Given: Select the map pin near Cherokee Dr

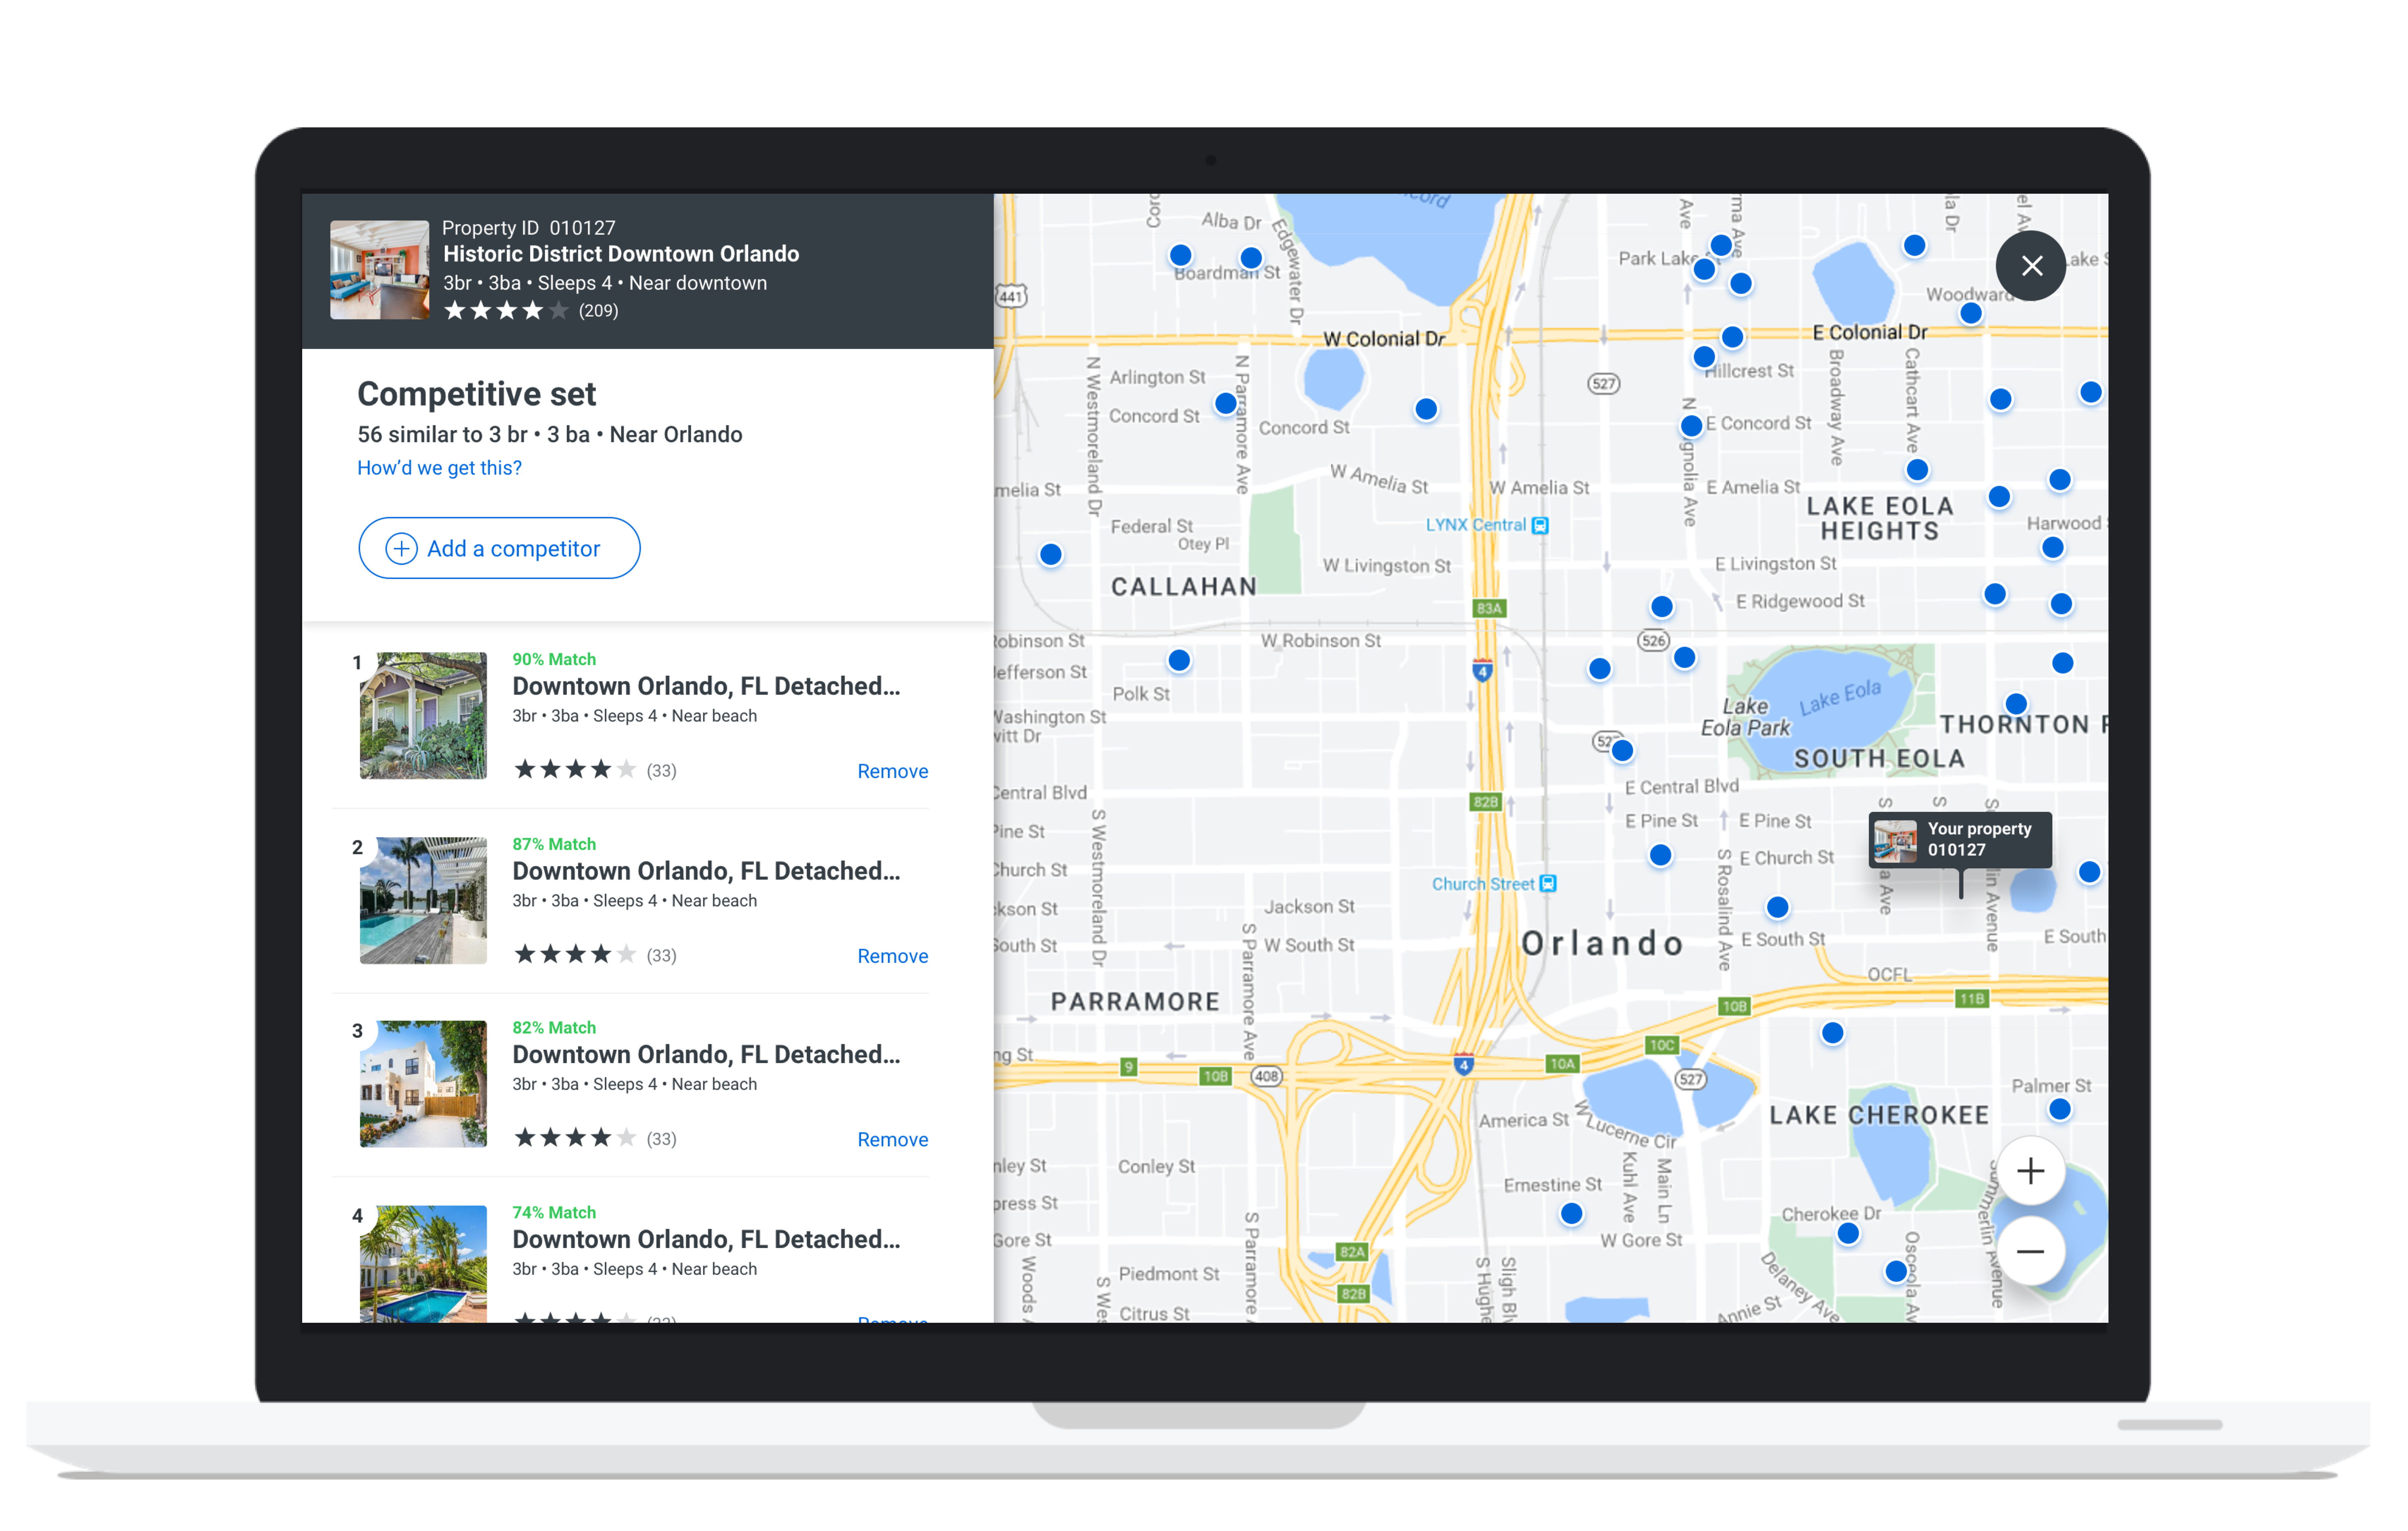Looking at the screenshot, I should tap(1848, 1233).
